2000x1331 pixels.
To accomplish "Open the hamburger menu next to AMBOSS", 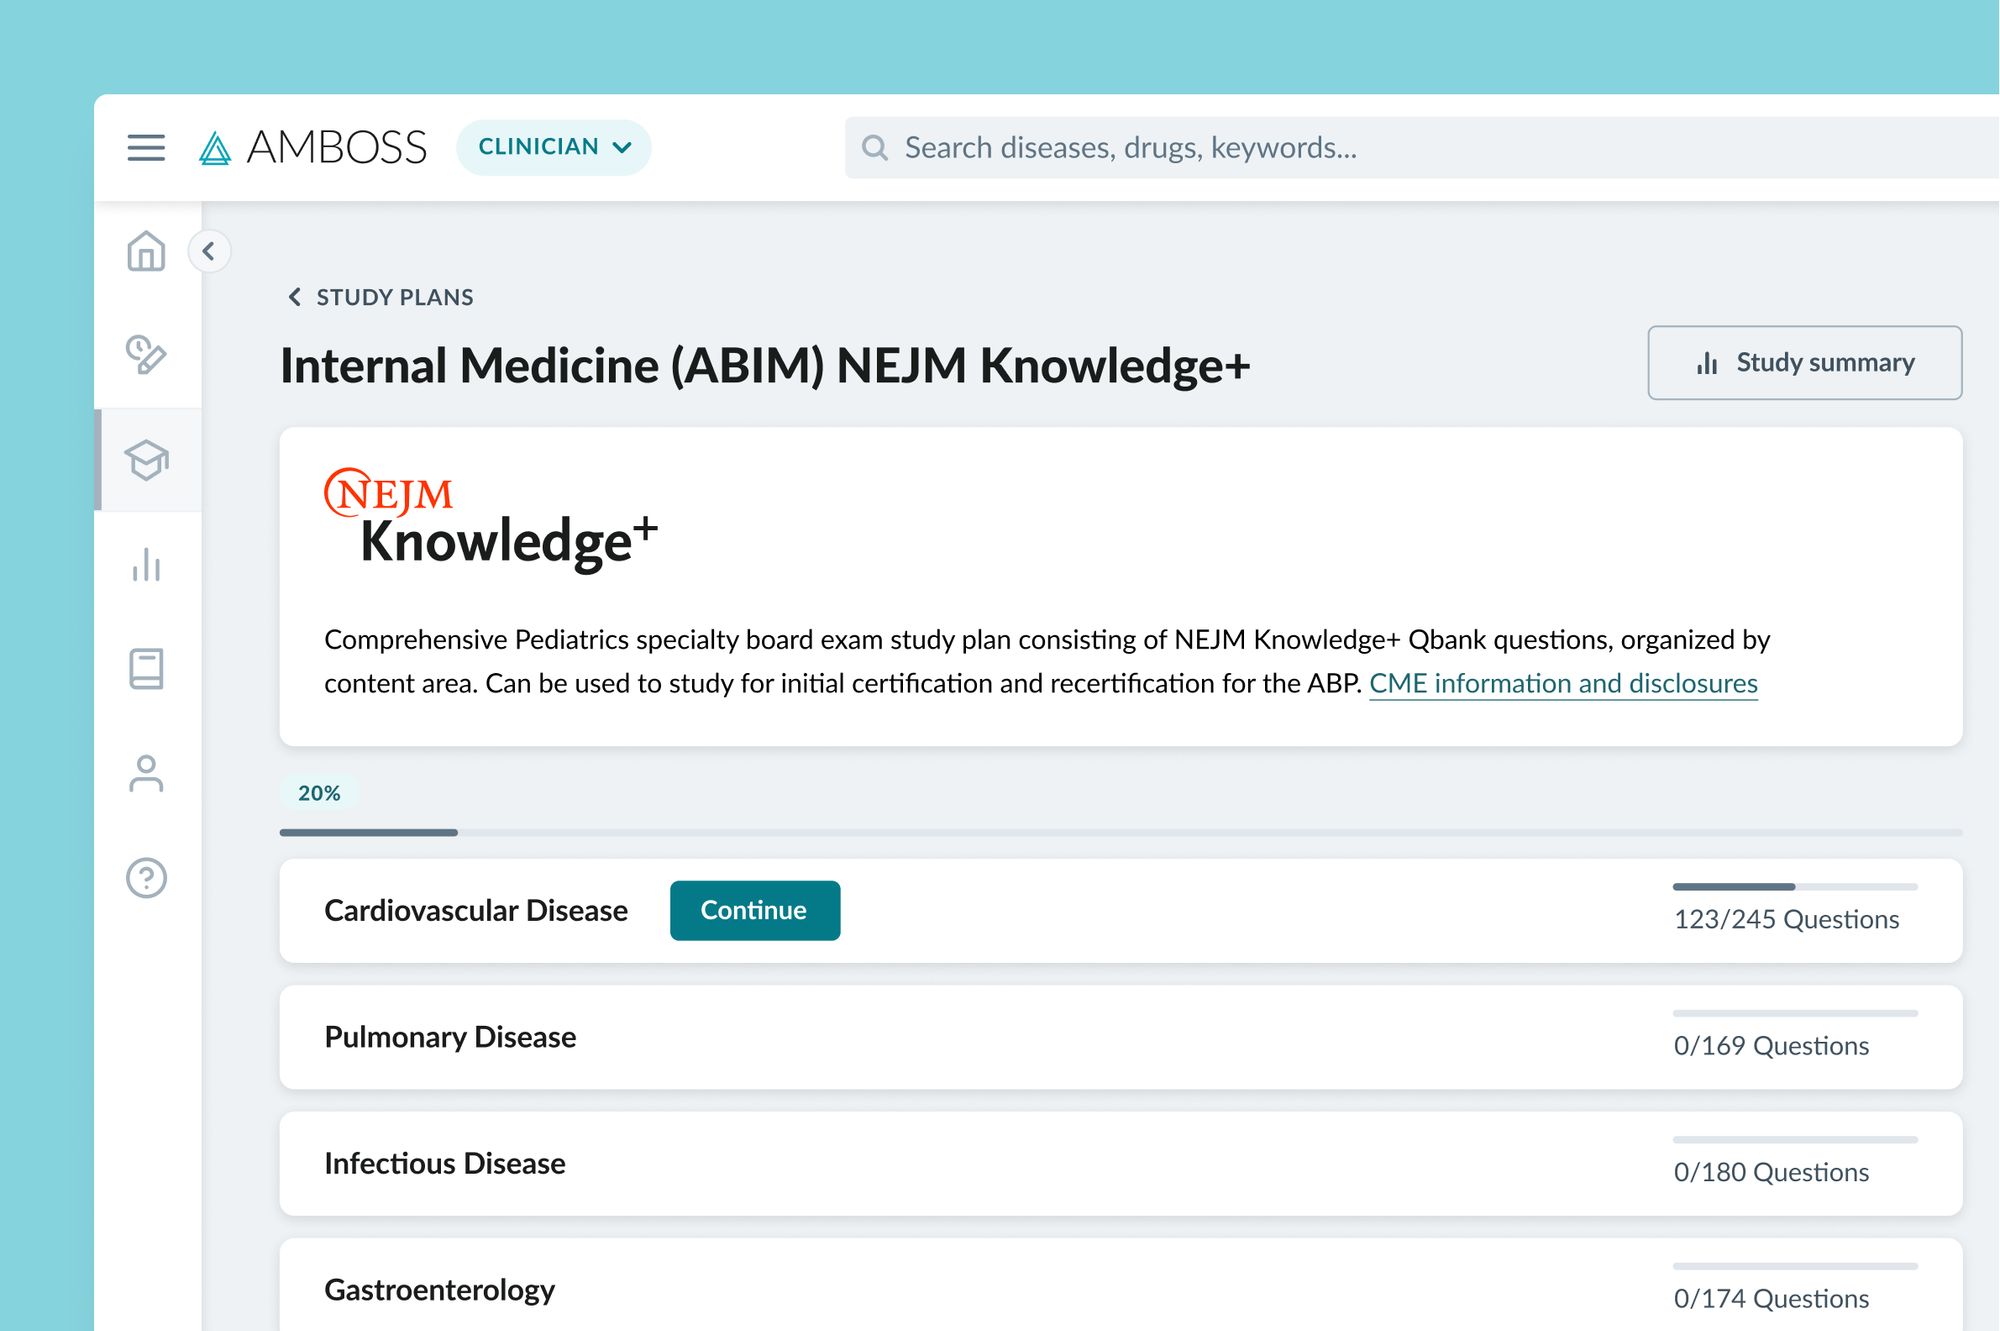I will coord(145,147).
